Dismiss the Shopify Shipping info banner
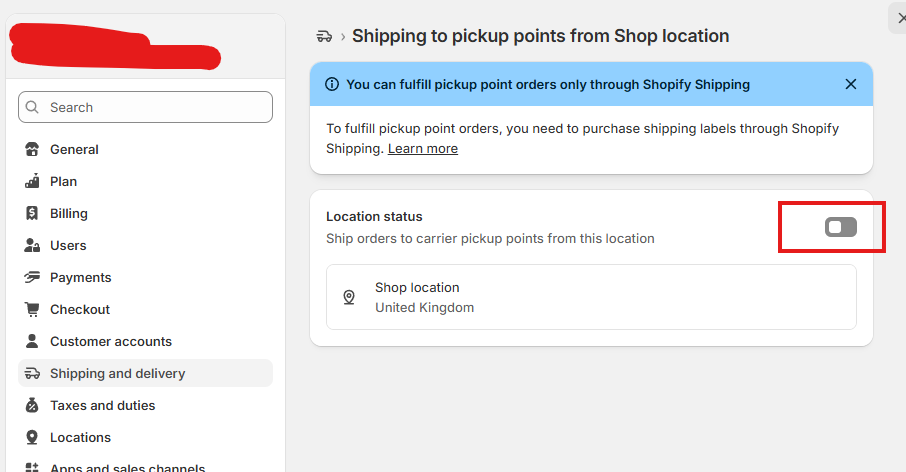Viewport: 906px width, 472px height. 851,84
